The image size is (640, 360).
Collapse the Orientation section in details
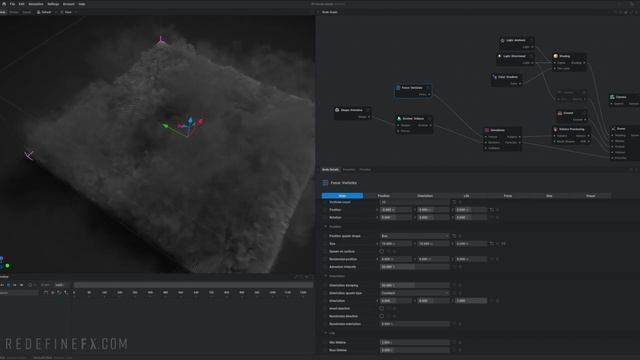click(326, 276)
